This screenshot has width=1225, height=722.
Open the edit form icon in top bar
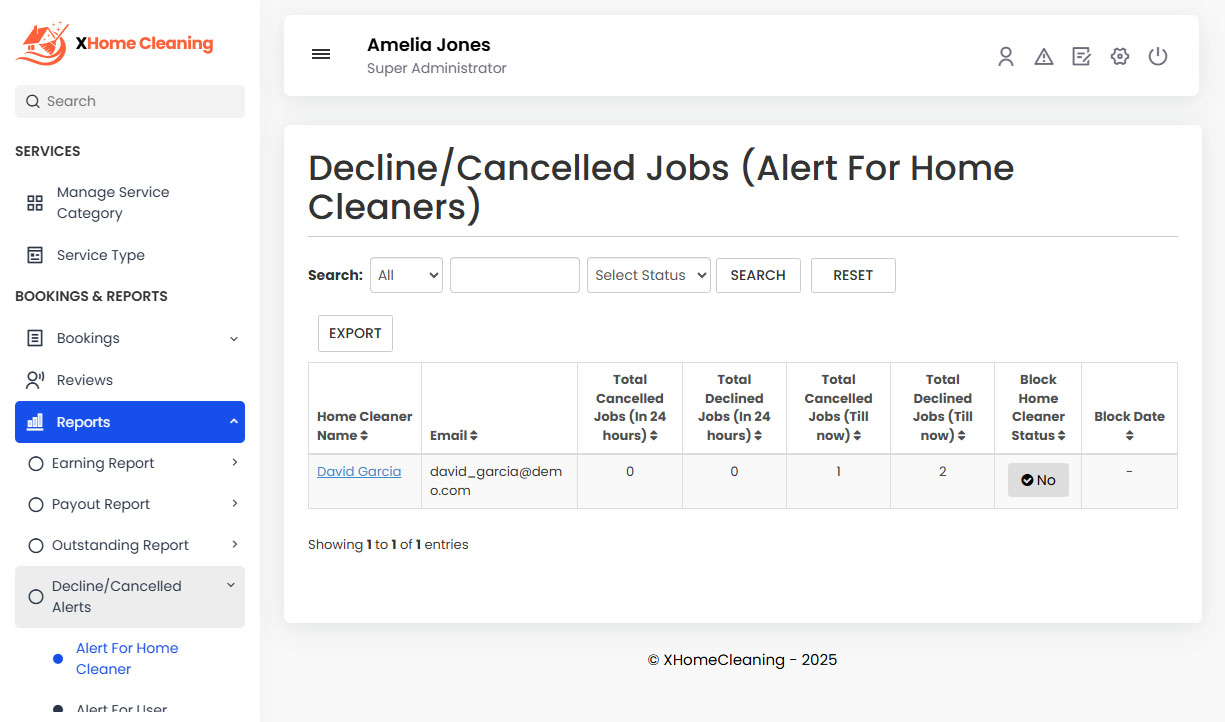[1082, 57]
